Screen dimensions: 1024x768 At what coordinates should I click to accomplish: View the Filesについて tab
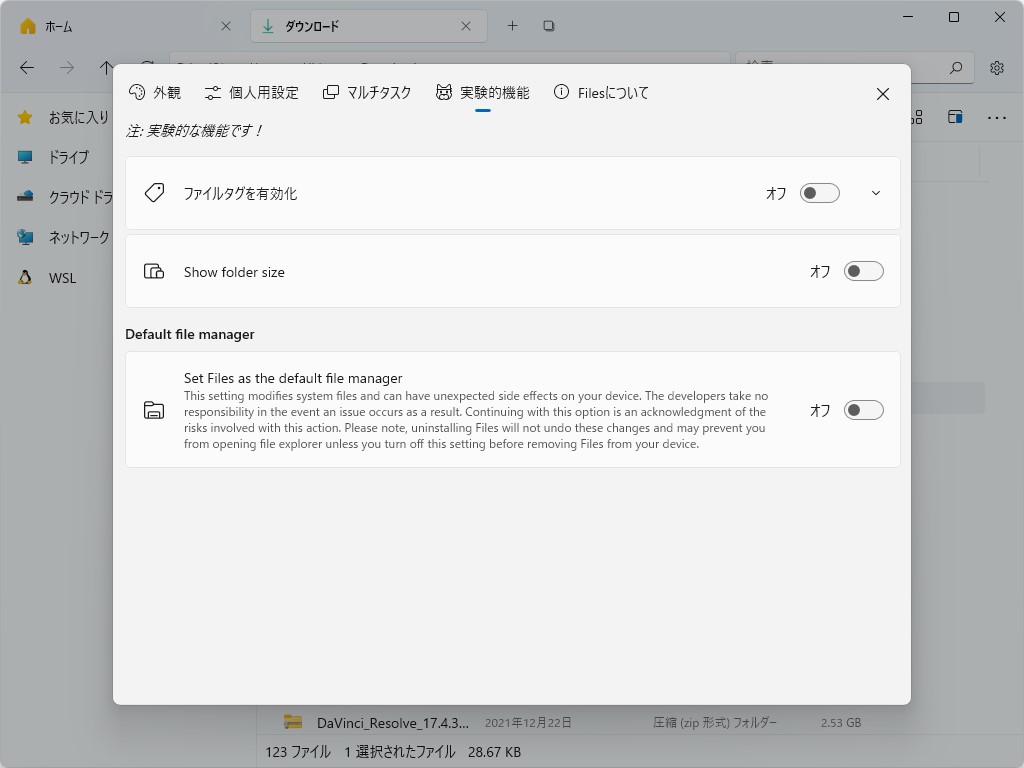click(x=600, y=92)
